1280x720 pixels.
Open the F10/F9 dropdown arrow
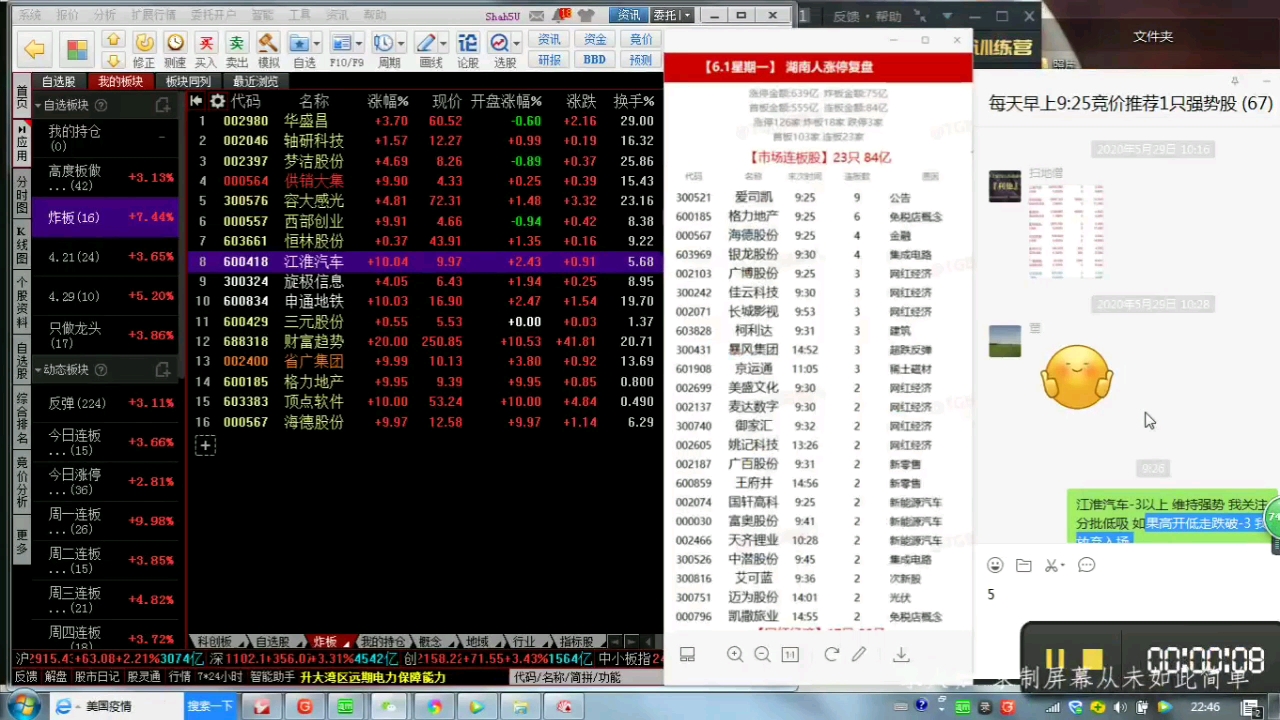pos(358,44)
